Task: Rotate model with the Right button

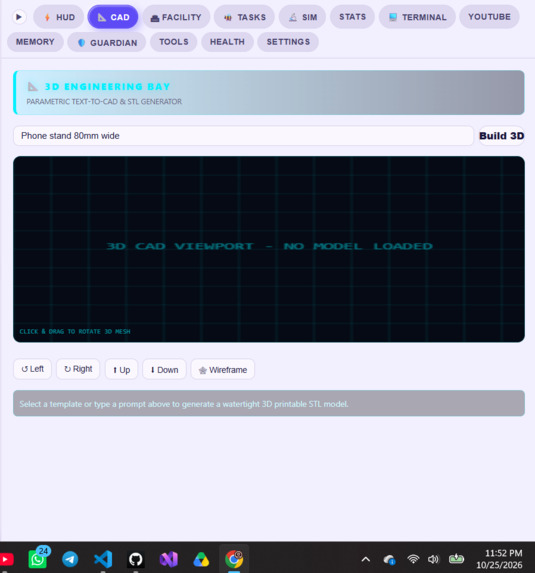Action: tap(78, 369)
